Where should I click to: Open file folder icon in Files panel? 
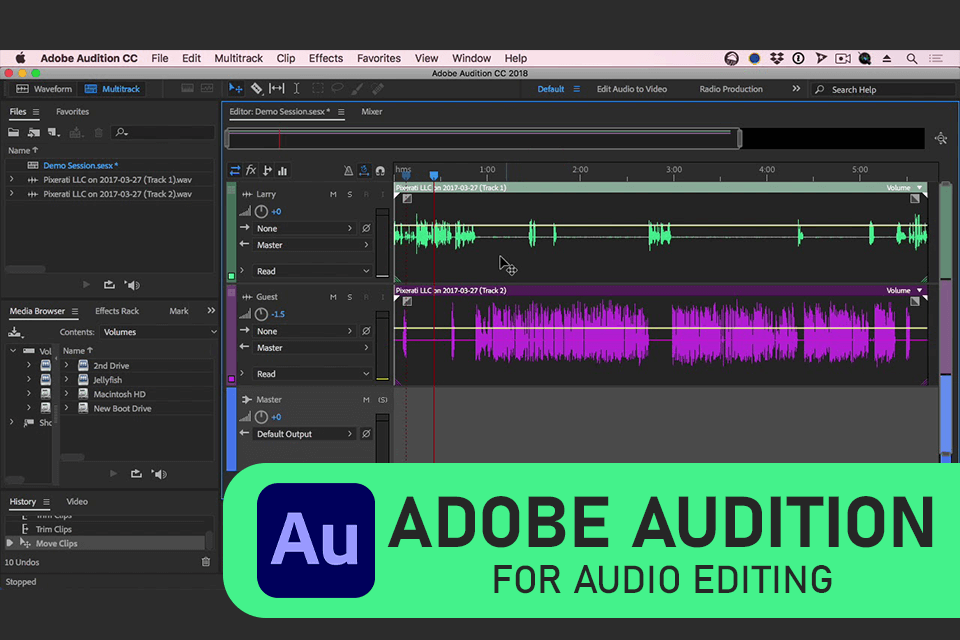[13, 132]
